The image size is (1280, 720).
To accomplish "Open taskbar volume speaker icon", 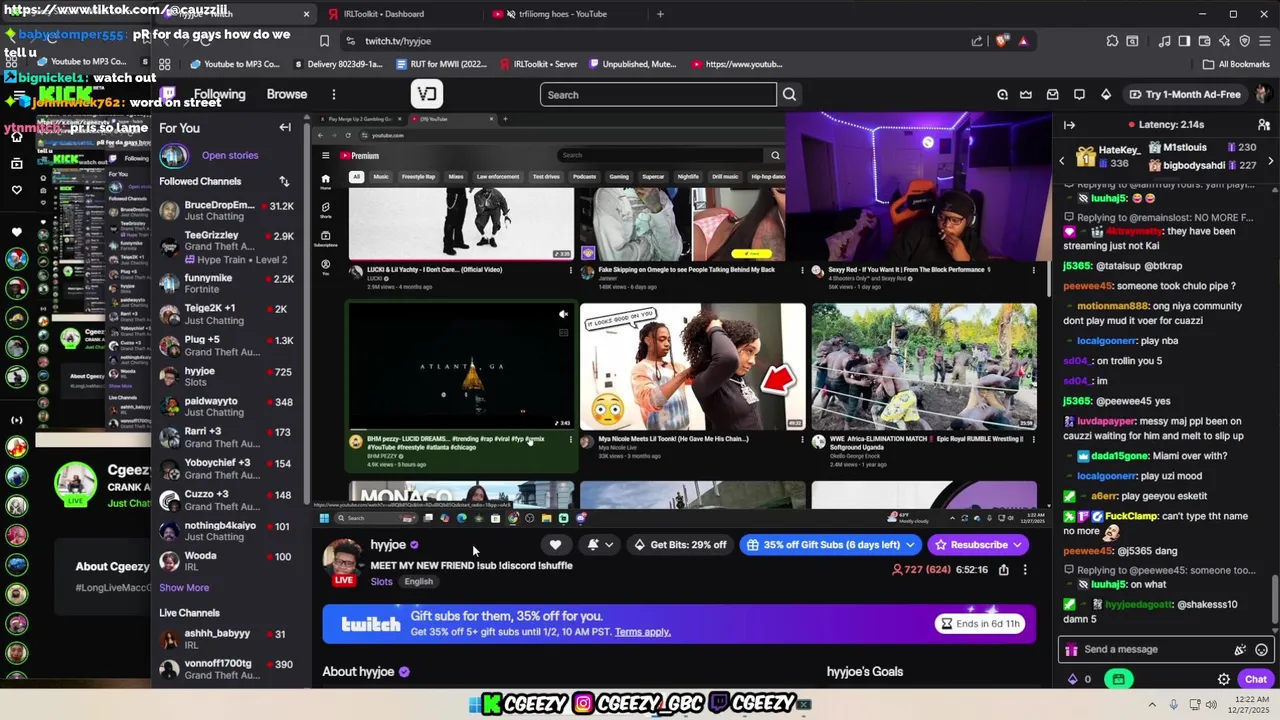I will click(x=1212, y=705).
